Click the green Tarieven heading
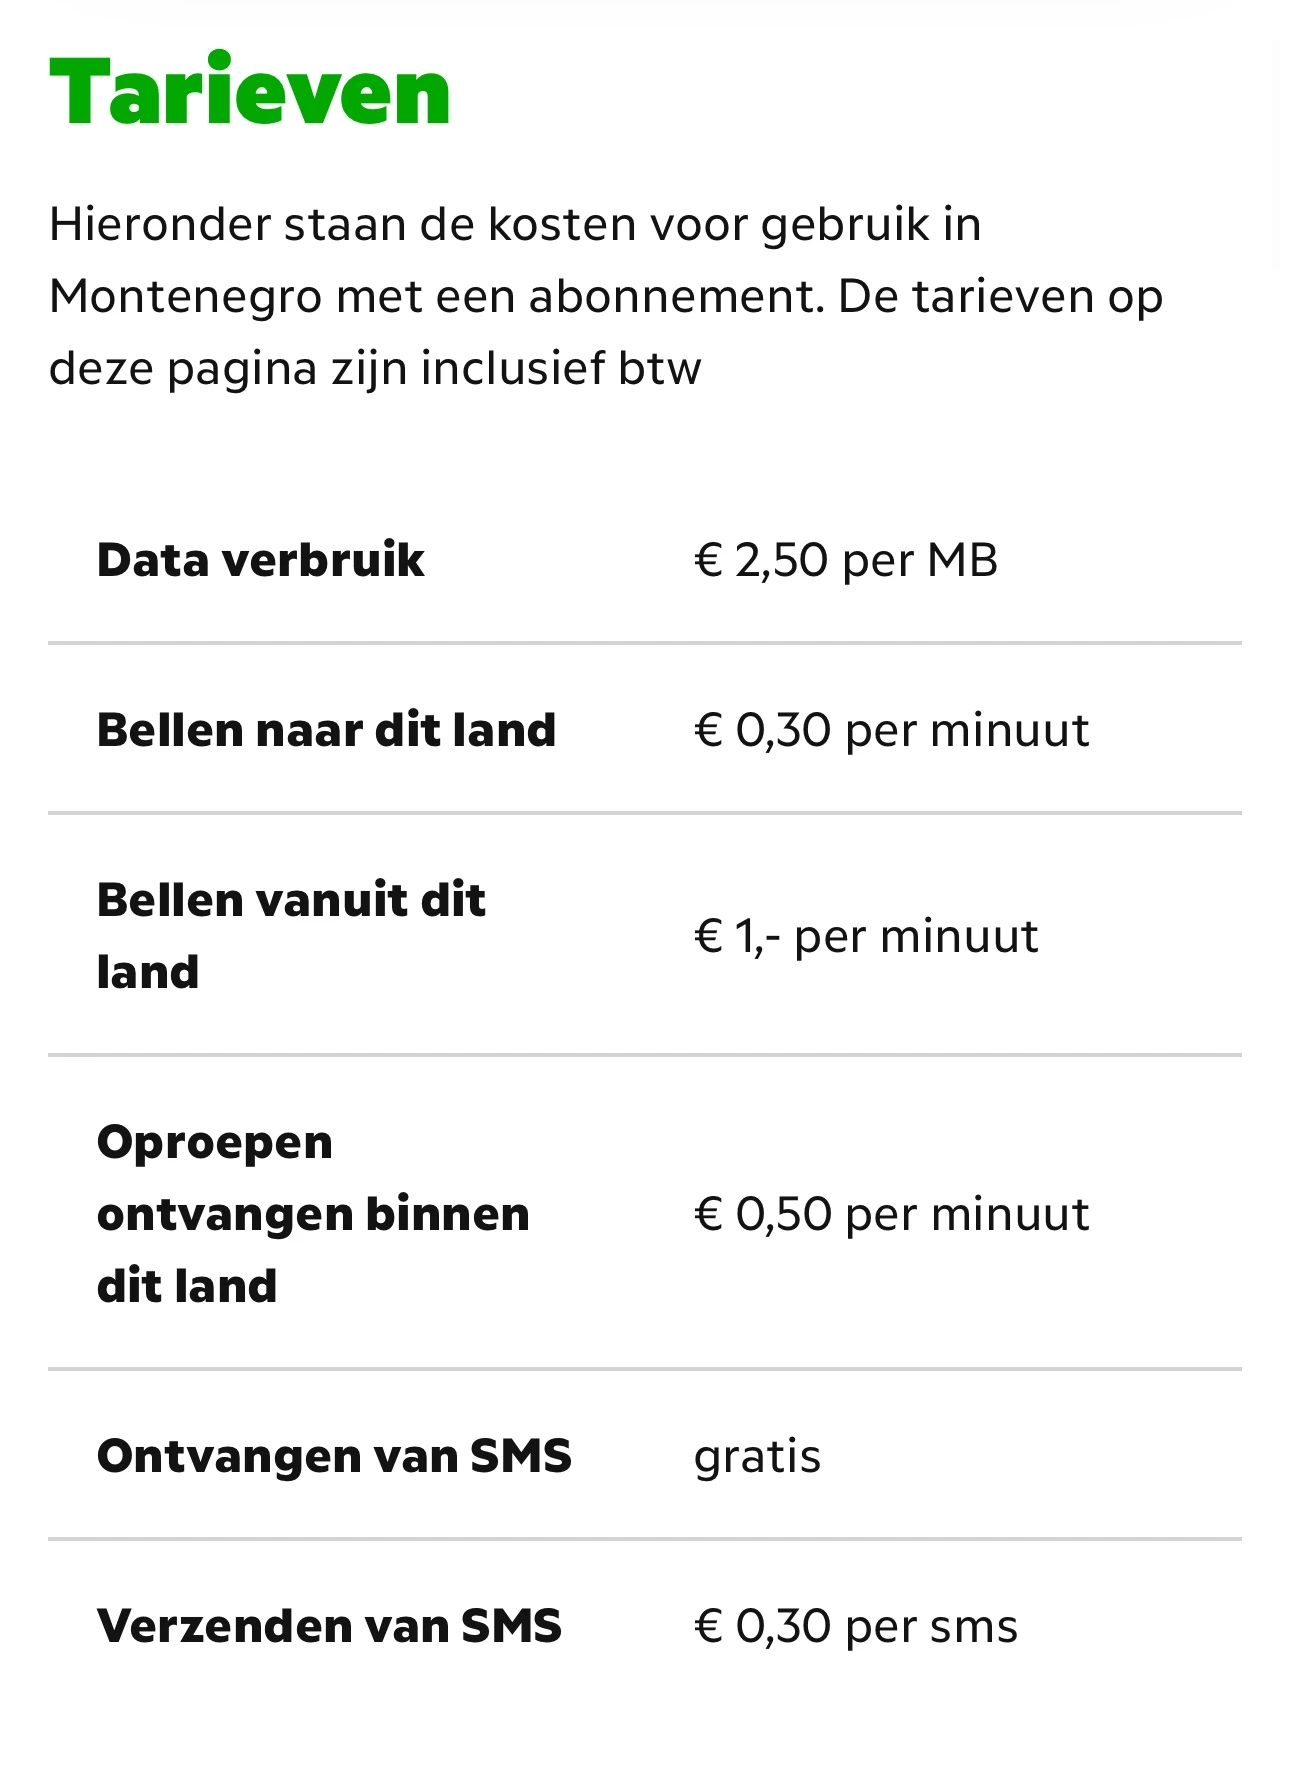Image resolution: width=1290 pixels, height=1776 pixels. coord(249,93)
